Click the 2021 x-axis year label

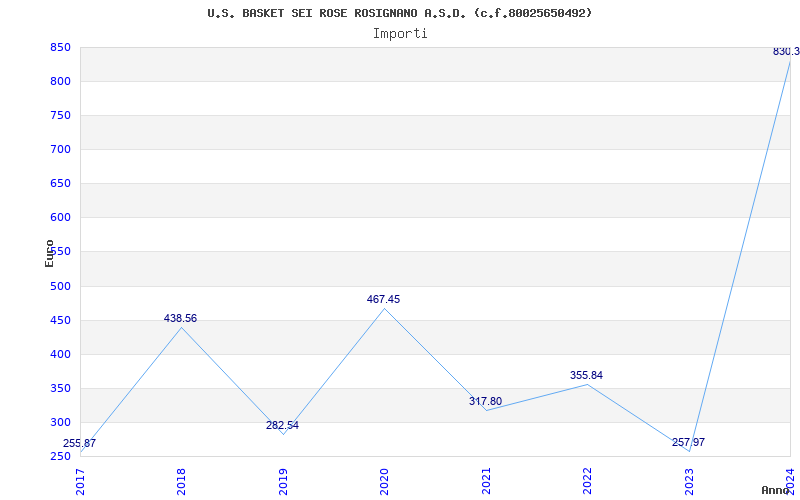click(486, 482)
